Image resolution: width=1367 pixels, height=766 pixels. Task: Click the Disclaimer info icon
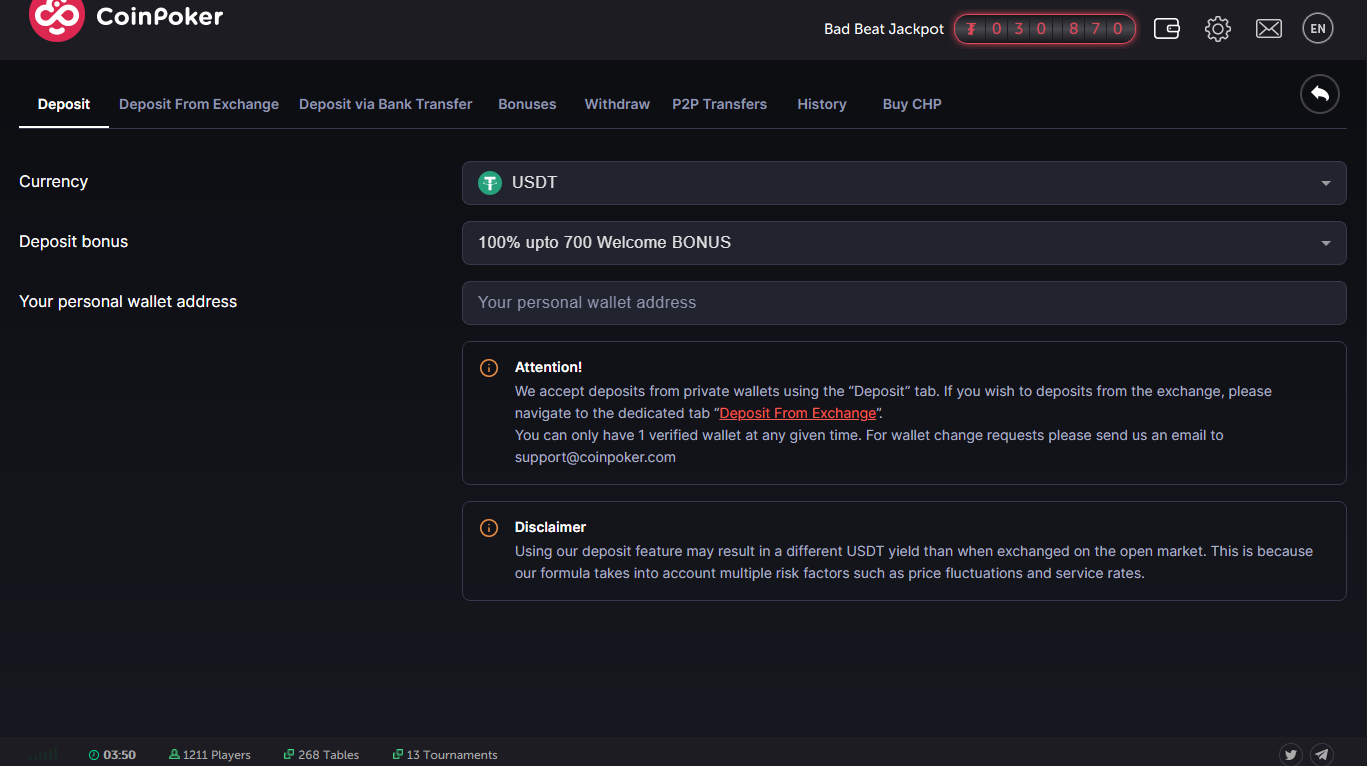[489, 528]
